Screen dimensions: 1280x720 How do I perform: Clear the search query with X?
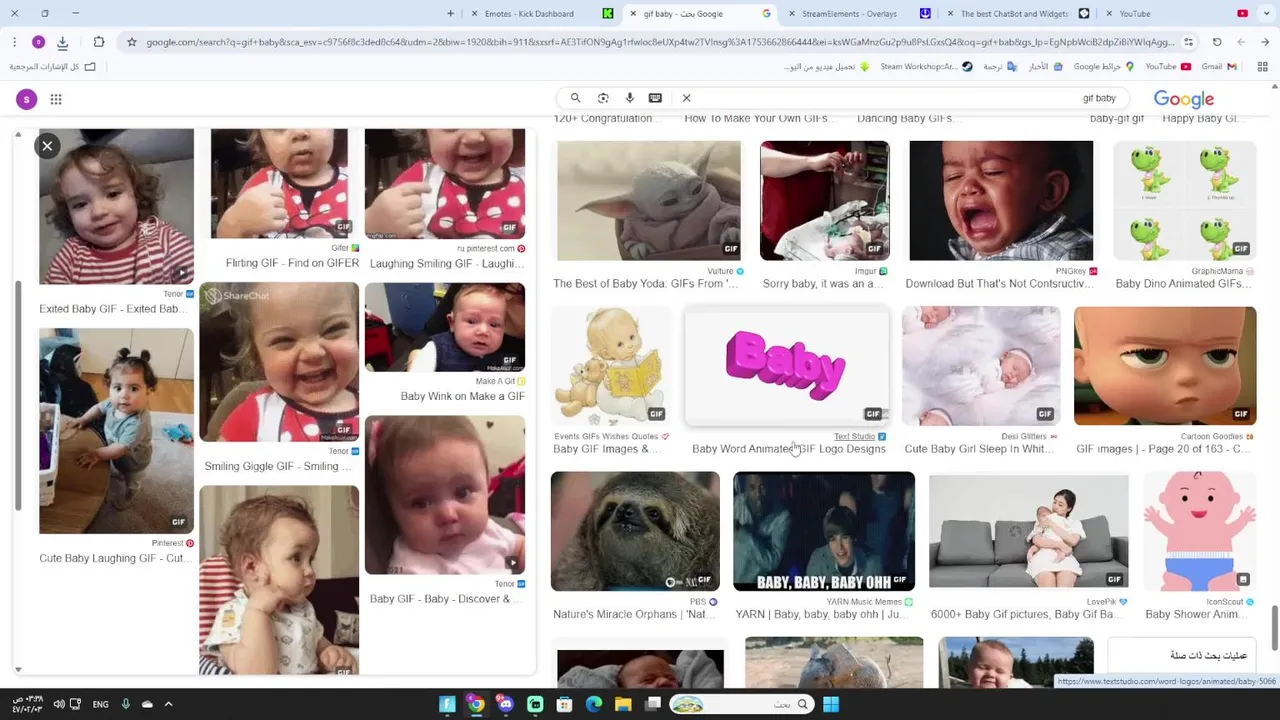click(x=686, y=98)
